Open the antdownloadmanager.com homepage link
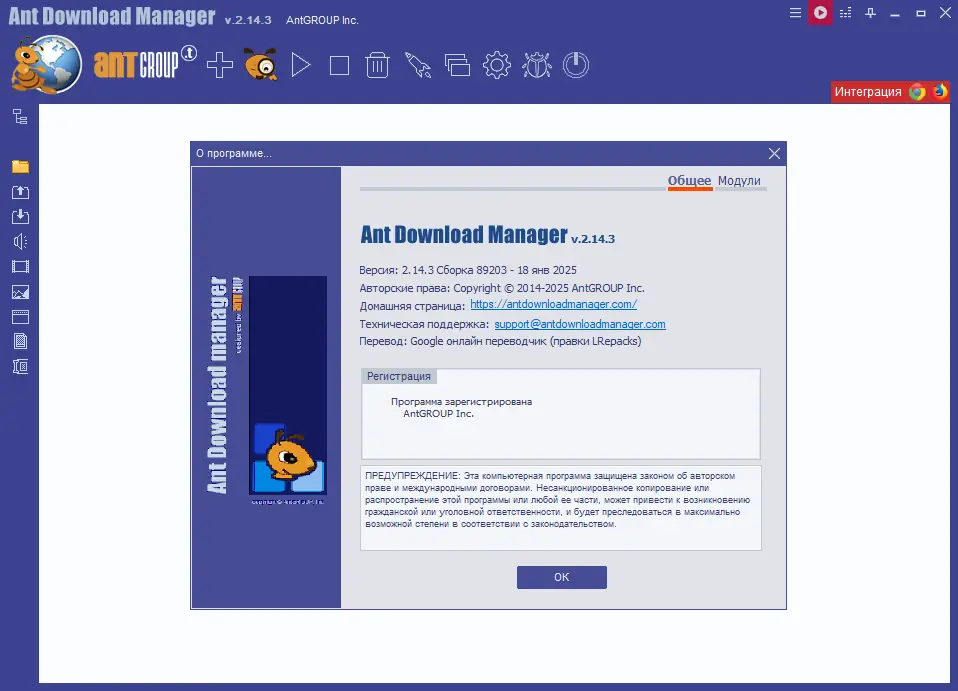Image resolution: width=958 pixels, height=691 pixels. point(554,304)
